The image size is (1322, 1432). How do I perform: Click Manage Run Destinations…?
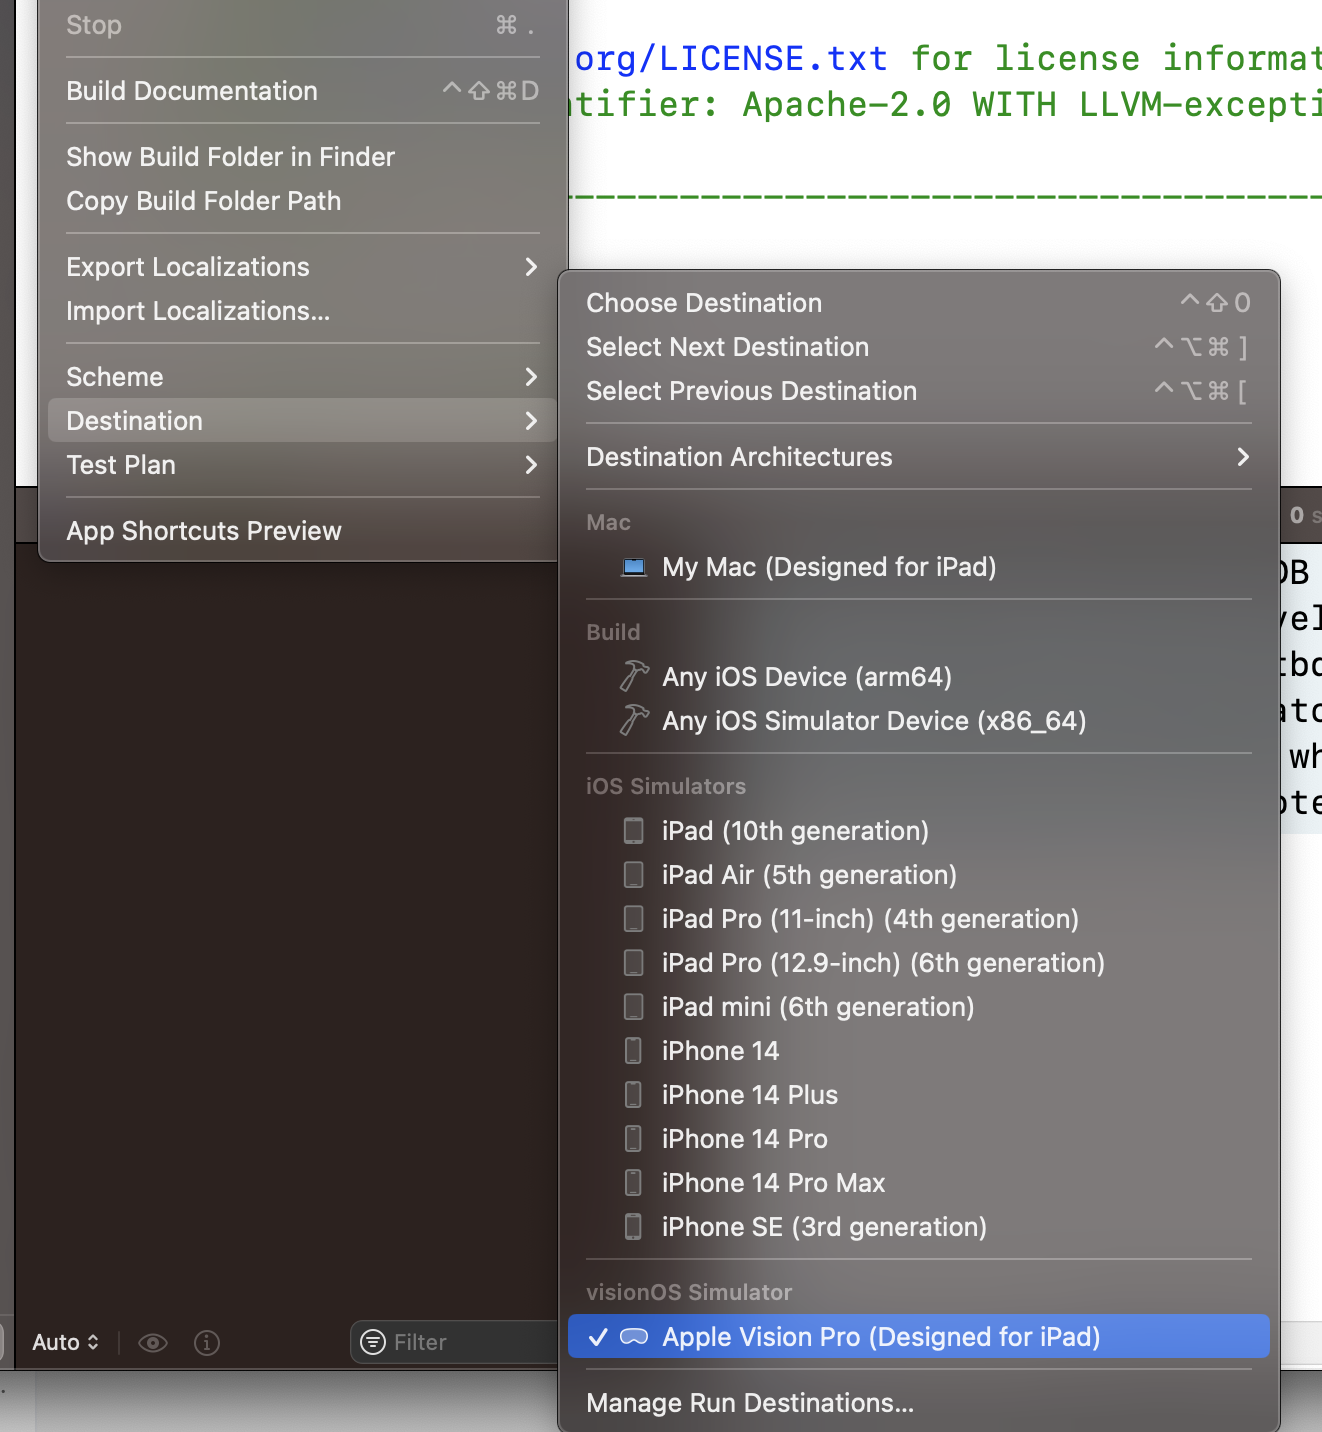[x=750, y=1403]
